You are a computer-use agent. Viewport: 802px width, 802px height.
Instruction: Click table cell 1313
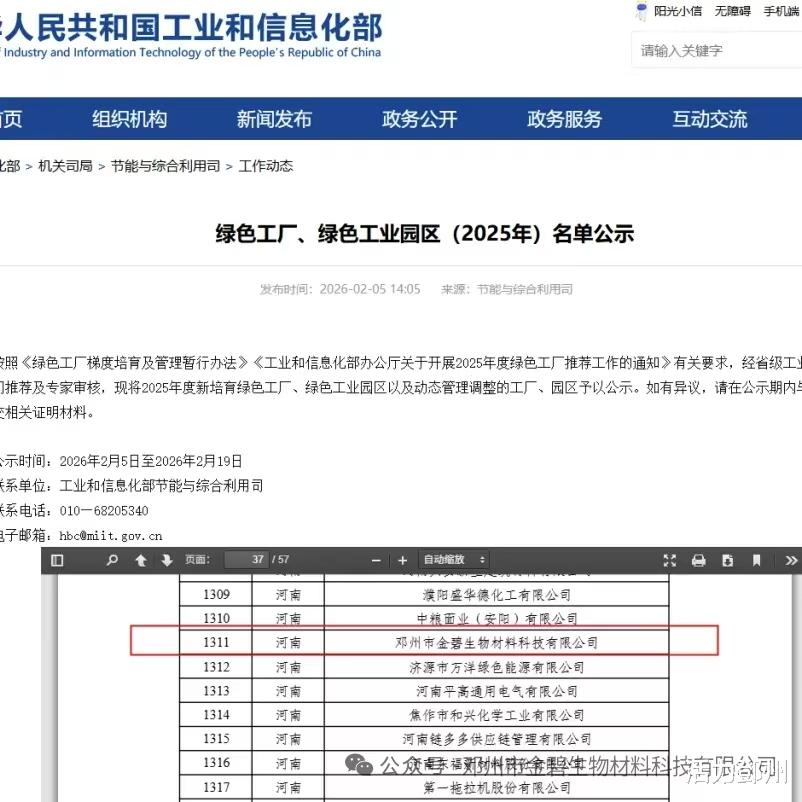[216, 691]
